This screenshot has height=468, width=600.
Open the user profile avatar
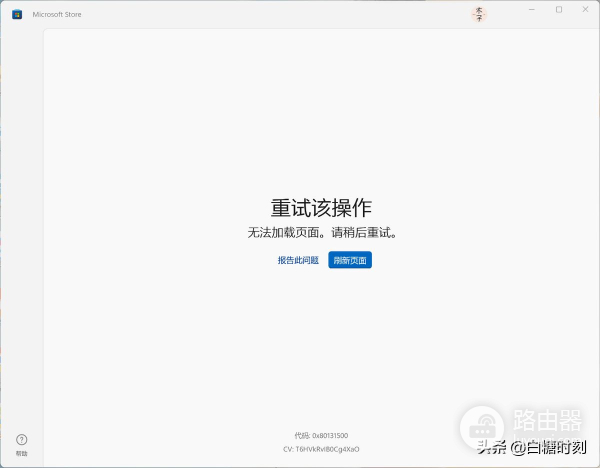(479, 14)
